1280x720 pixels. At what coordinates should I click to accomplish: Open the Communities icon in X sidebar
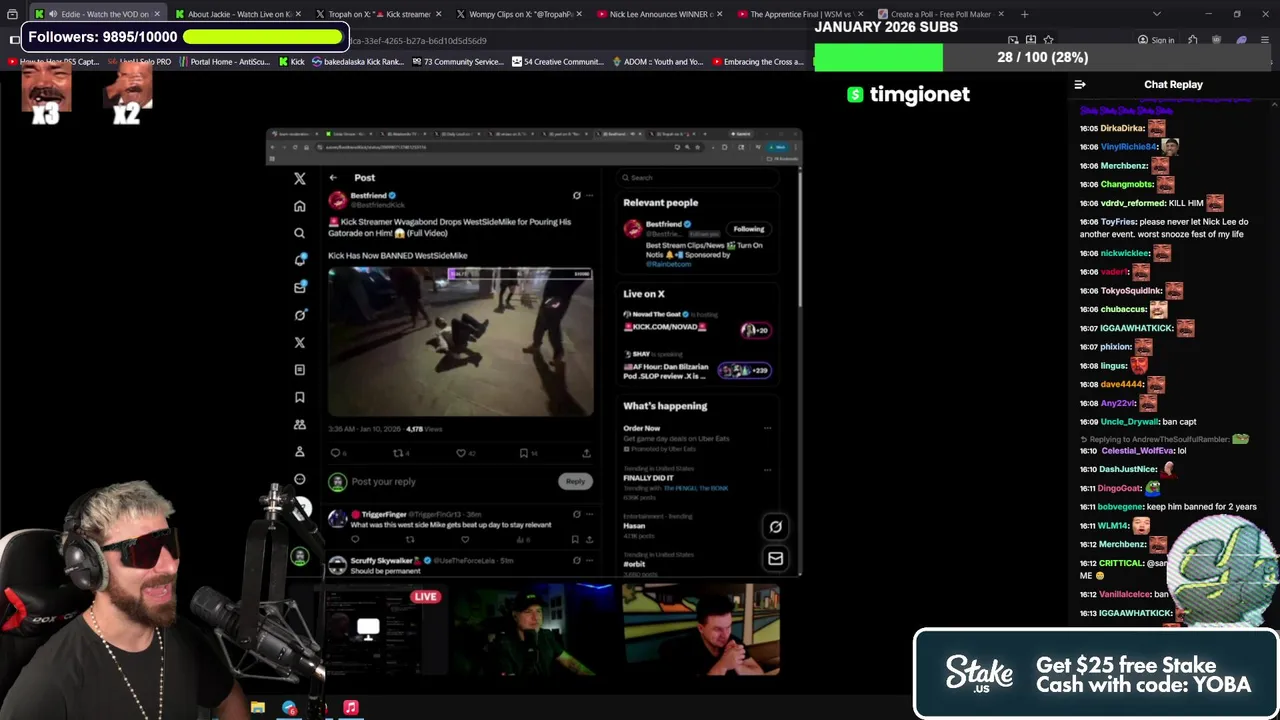coord(299,424)
